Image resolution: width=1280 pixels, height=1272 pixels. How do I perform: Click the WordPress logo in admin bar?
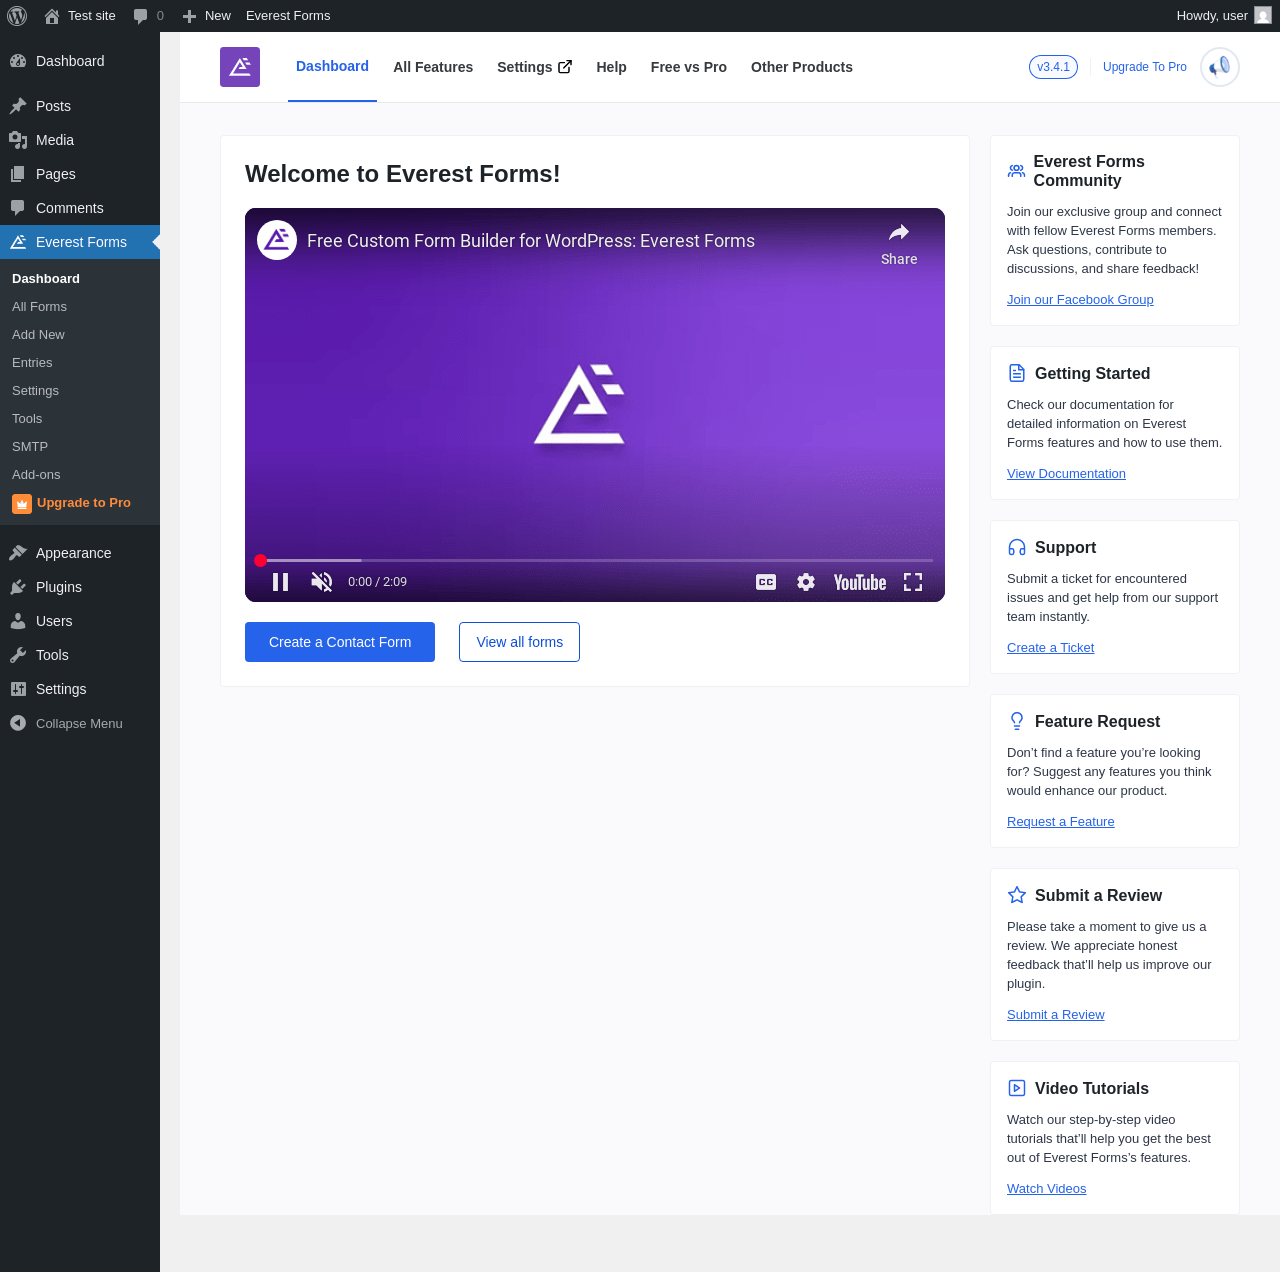(17, 16)
